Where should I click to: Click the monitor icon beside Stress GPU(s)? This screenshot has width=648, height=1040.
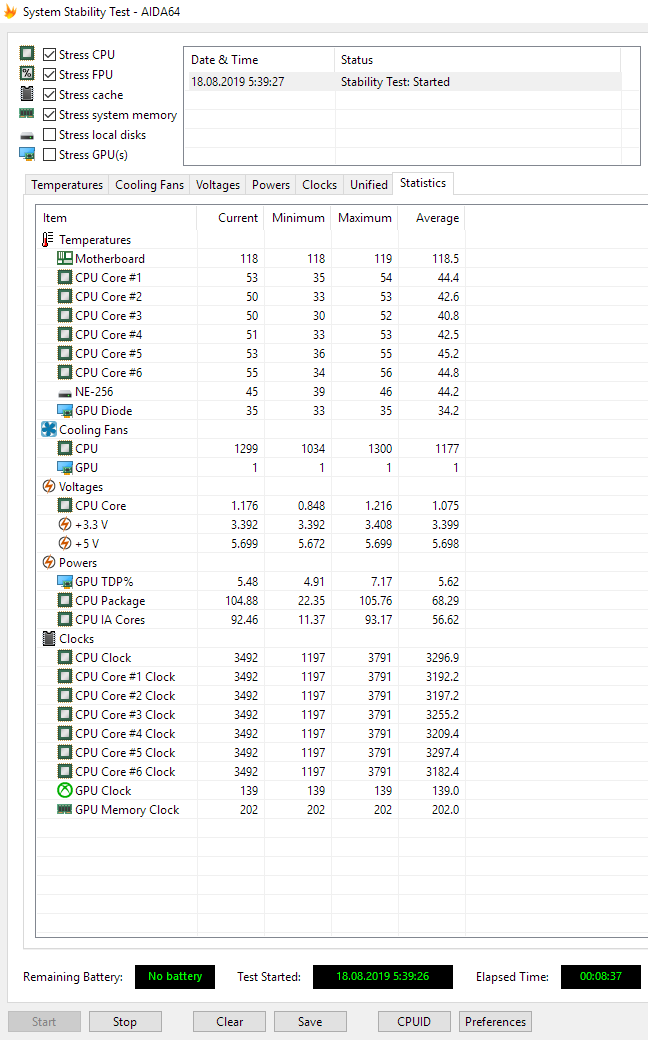27,154
